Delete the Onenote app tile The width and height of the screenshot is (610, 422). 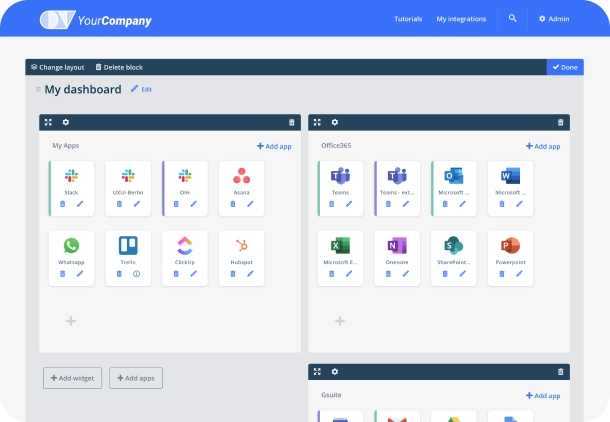388,274
